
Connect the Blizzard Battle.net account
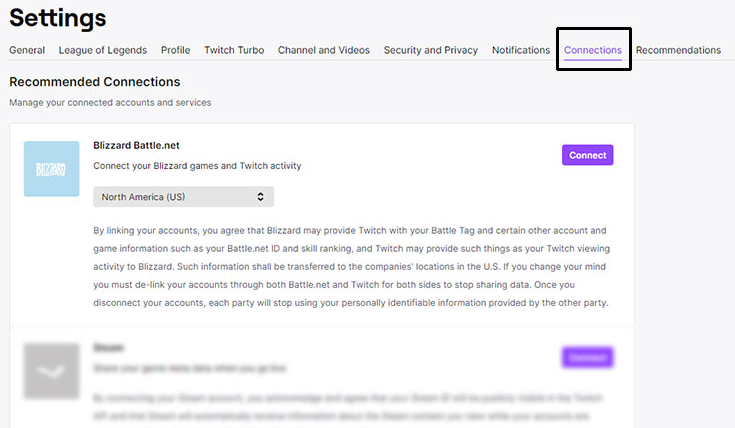coord(587,155)
